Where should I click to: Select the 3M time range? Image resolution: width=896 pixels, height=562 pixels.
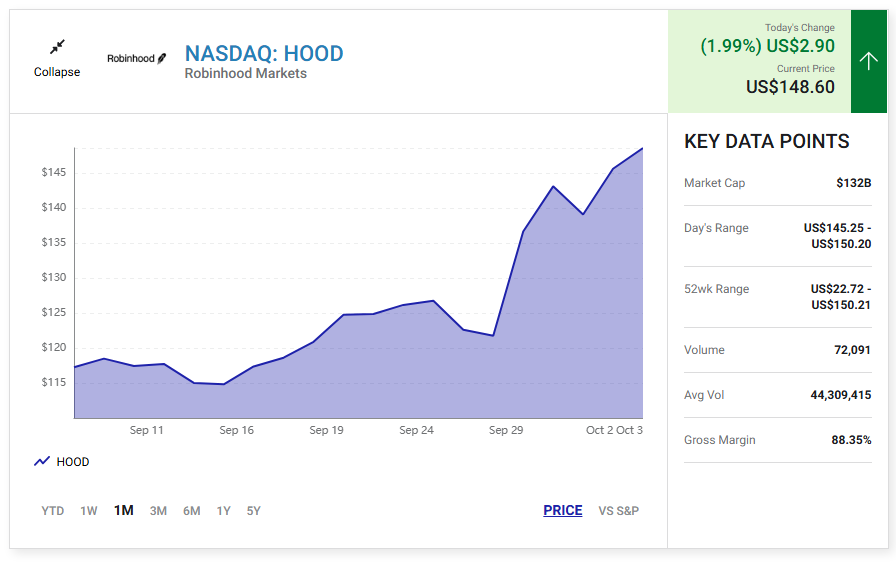pos(158,511)
